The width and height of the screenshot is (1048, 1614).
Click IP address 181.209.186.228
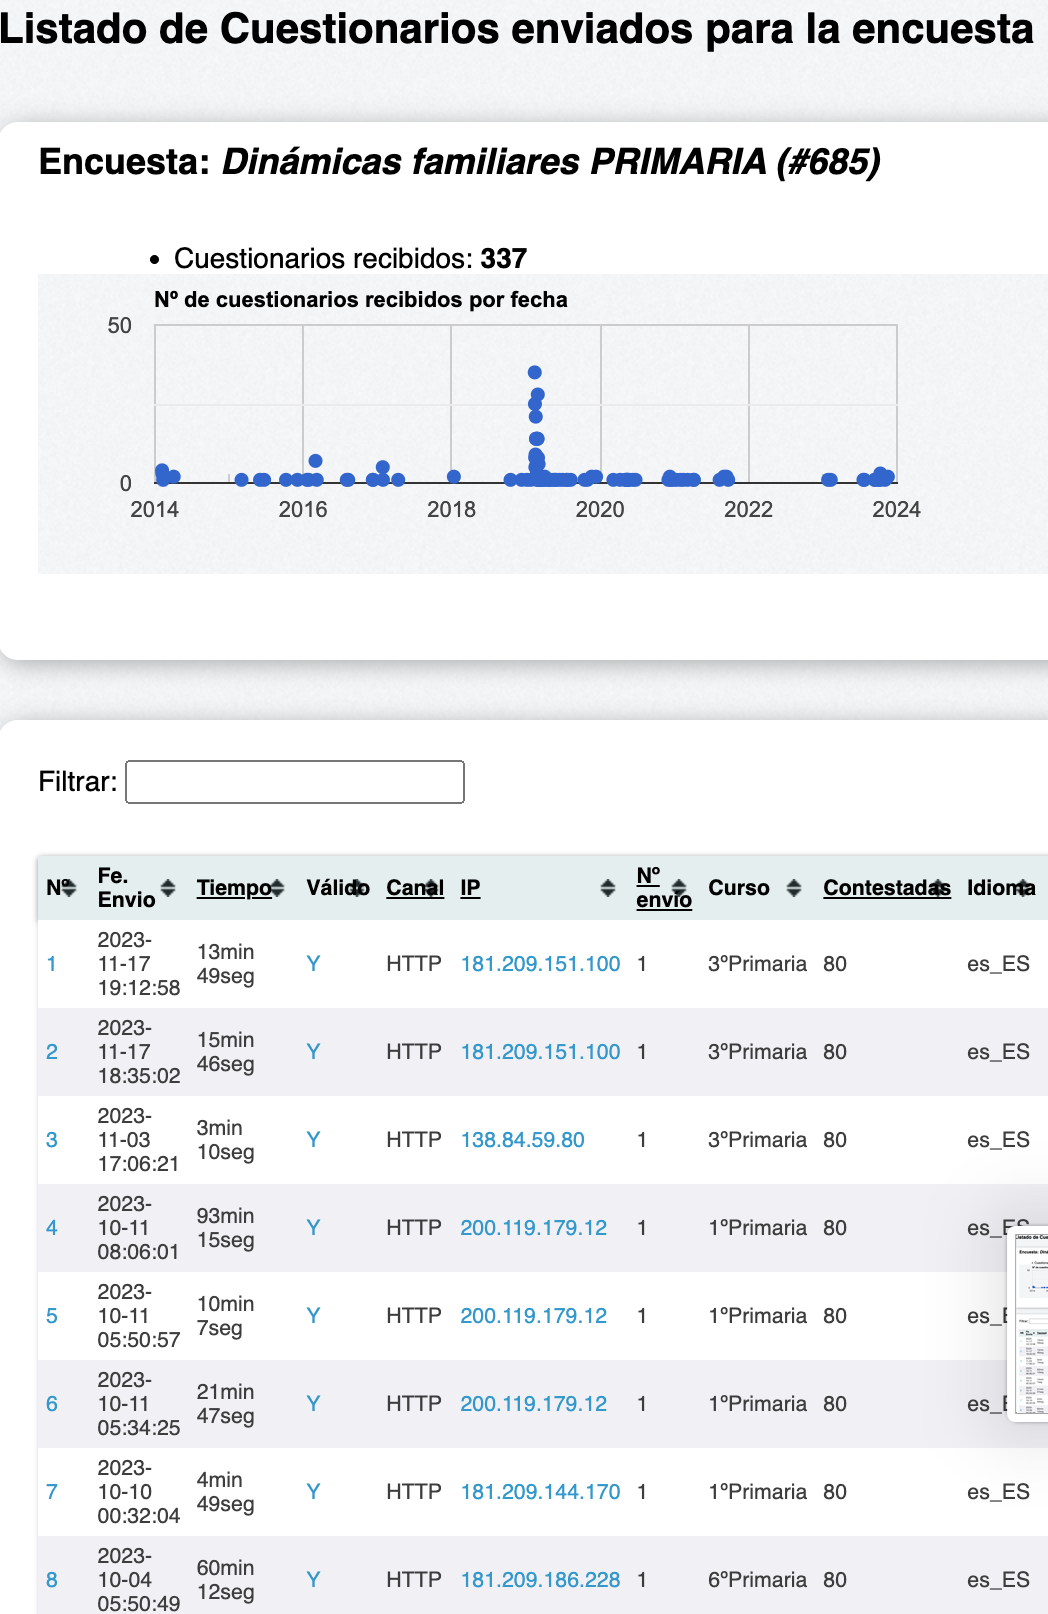click(540, 1580)
